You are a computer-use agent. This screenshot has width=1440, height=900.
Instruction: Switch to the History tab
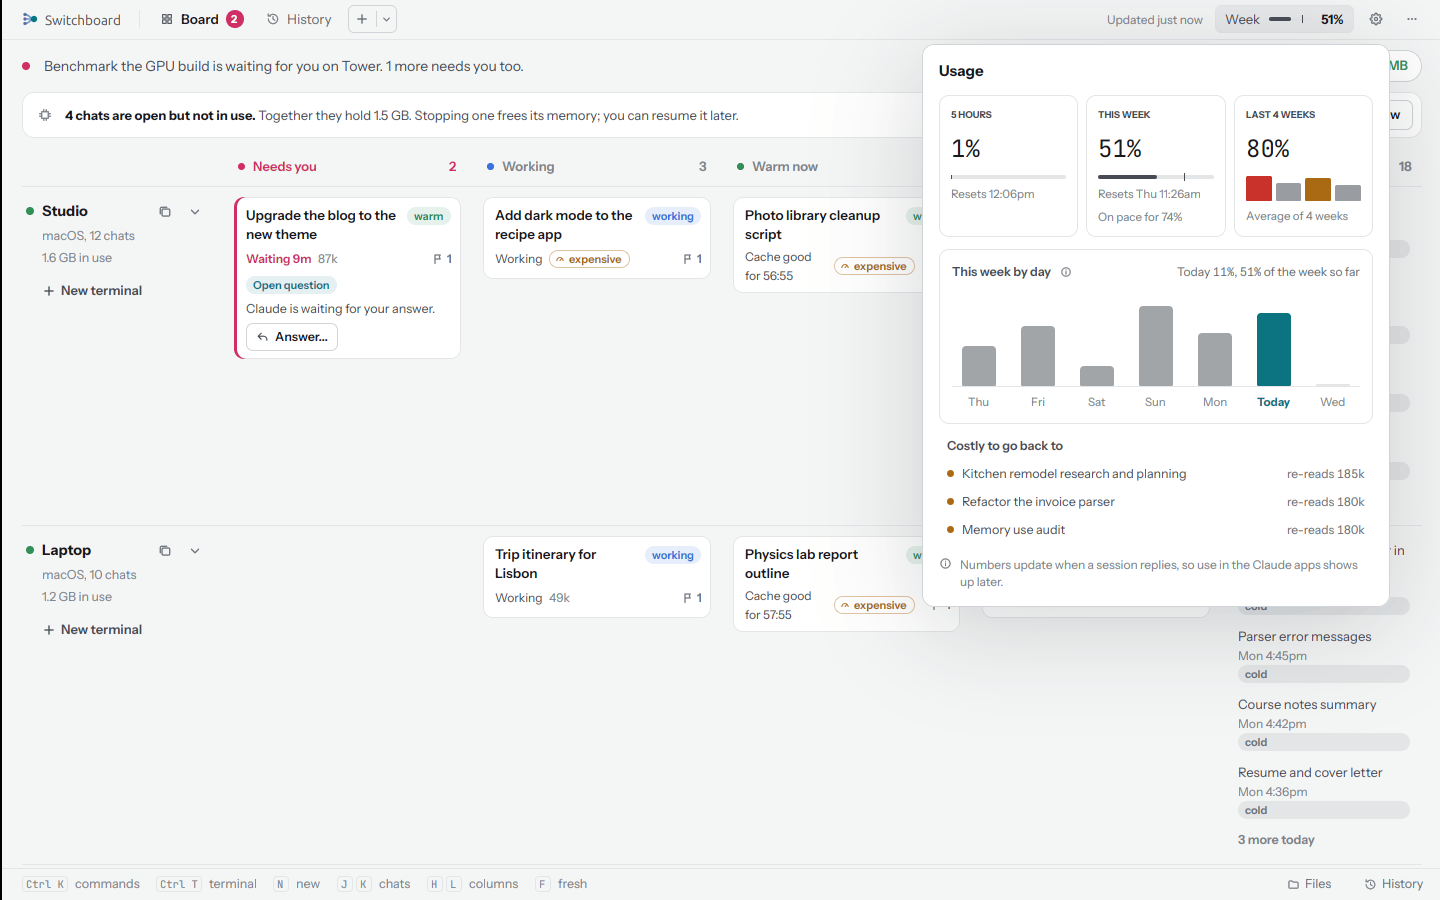click(x=299, y=19)
